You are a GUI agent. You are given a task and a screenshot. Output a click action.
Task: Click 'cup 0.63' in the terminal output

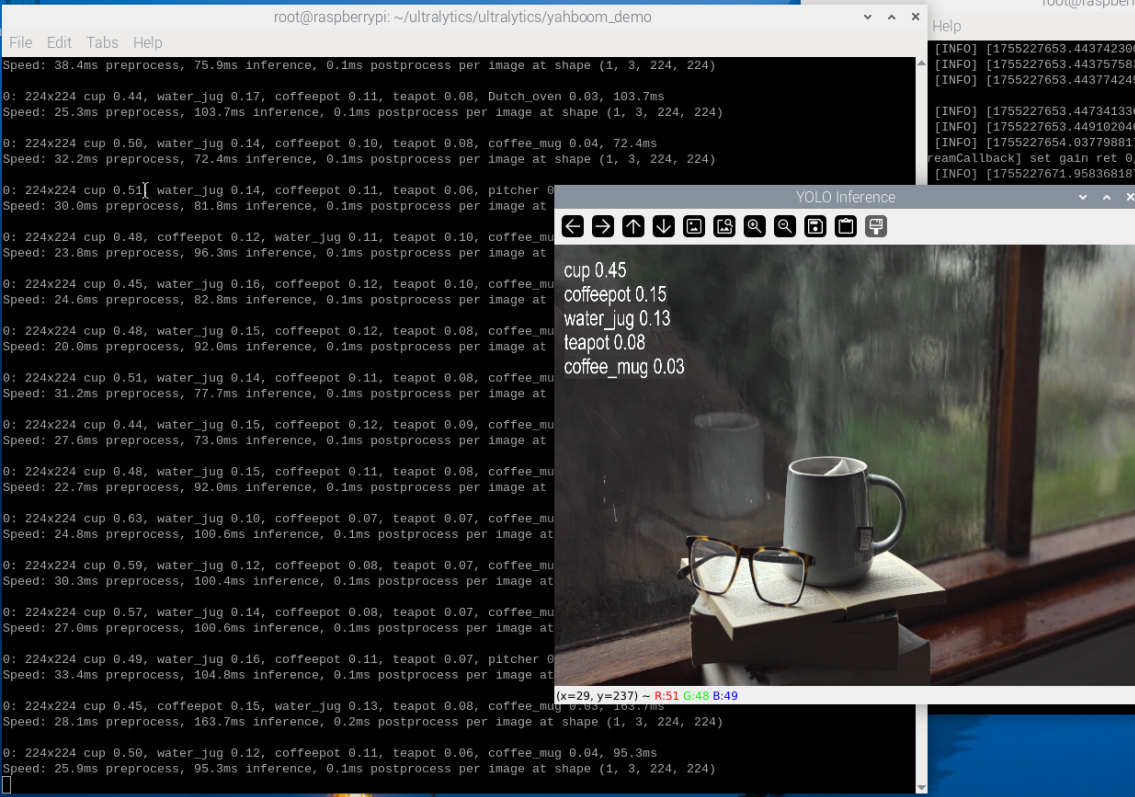[x=113, y=519]
